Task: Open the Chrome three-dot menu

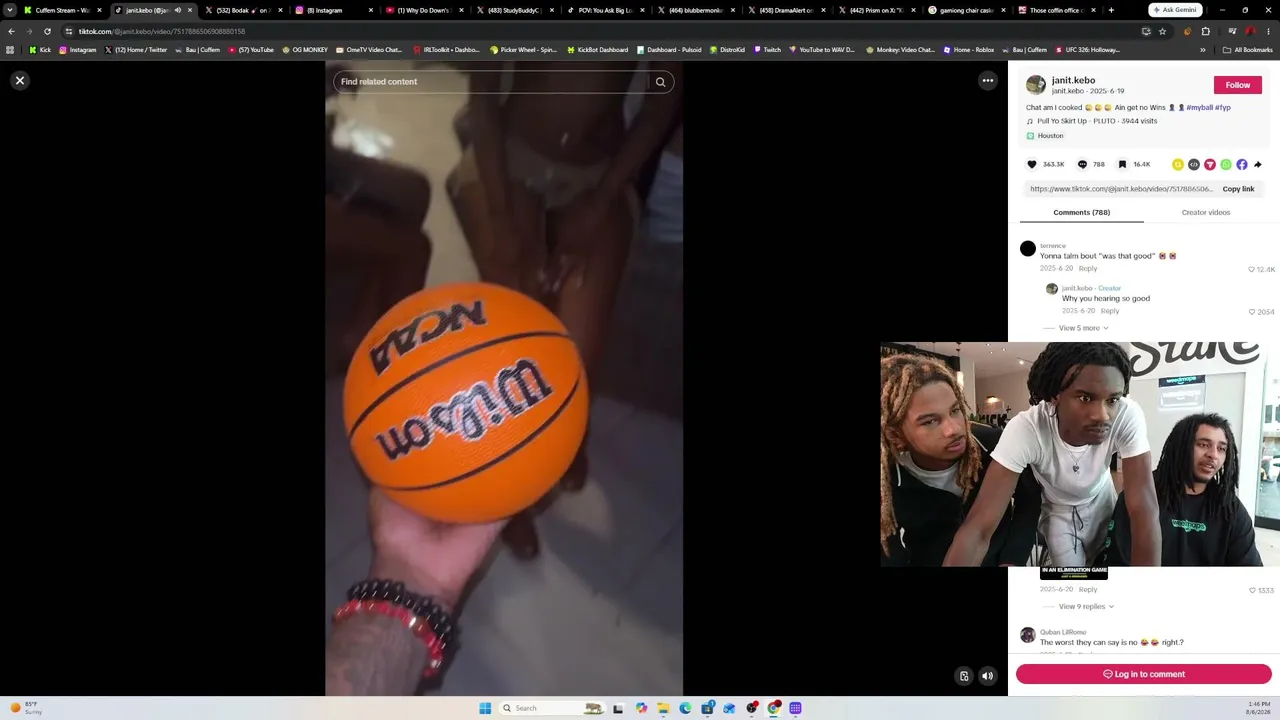Action: pyautogui.click(x=1268, y=31)
